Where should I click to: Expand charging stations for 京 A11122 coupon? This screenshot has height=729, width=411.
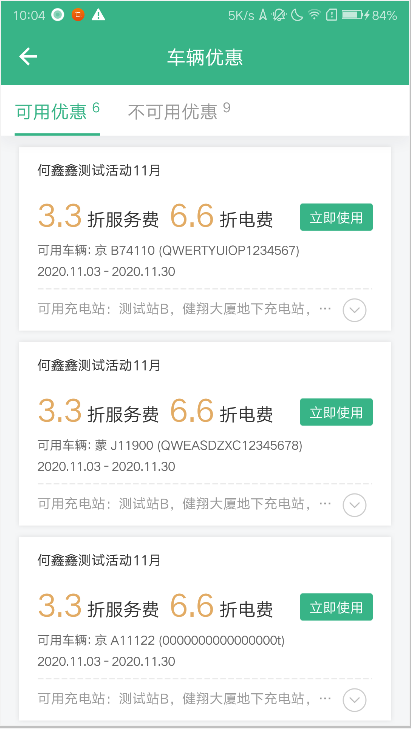coord(355,700)
